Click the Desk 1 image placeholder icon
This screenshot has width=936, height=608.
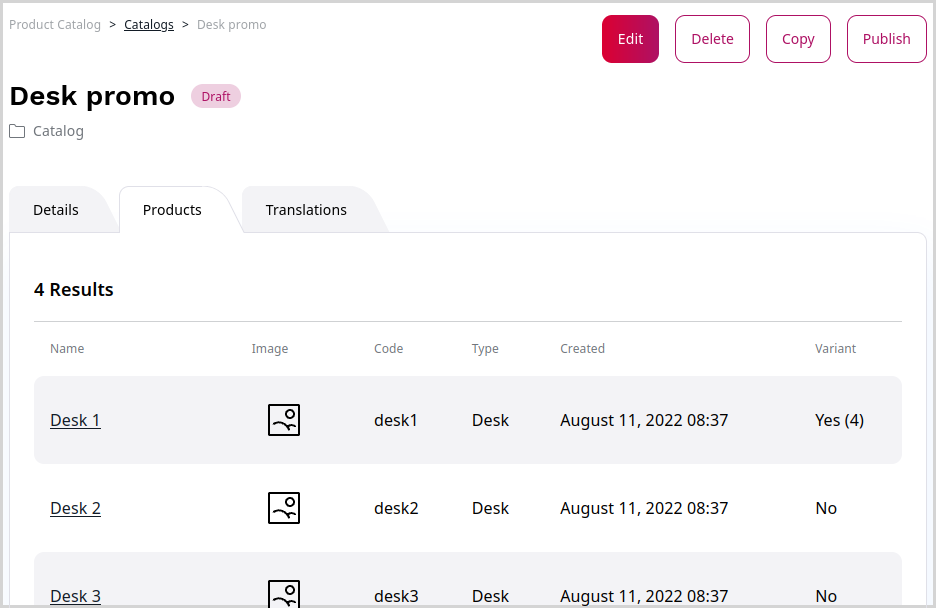coord(284,420)
